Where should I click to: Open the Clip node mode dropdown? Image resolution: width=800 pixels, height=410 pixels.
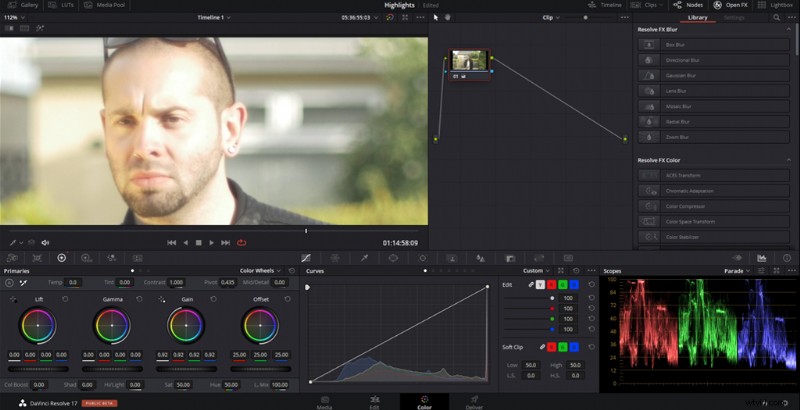[551, 17]
